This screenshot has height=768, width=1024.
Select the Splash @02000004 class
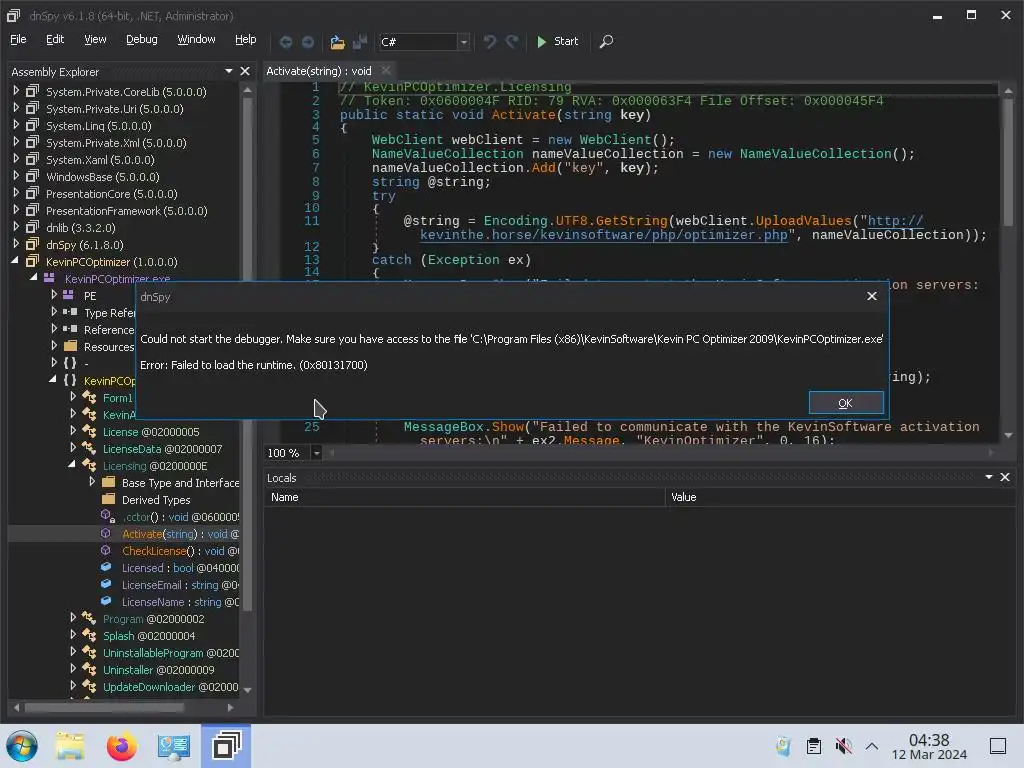pyautogui.click(x=149, y=635)
